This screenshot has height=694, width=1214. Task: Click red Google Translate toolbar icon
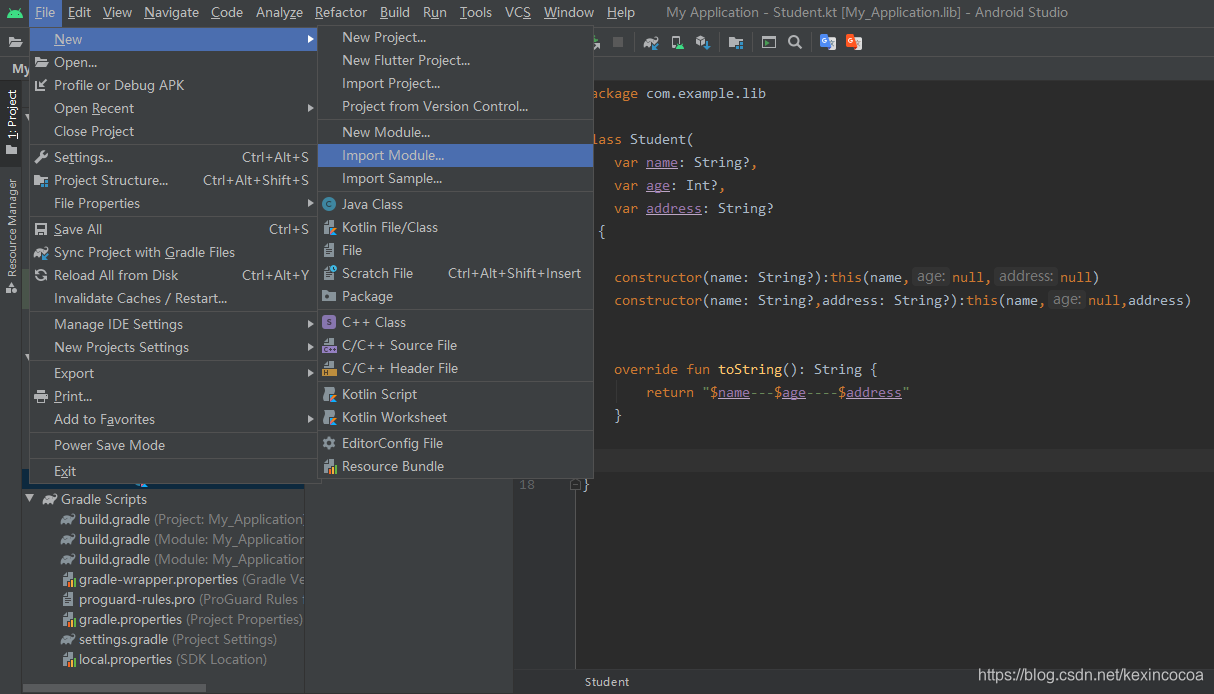tap(853, 42)
